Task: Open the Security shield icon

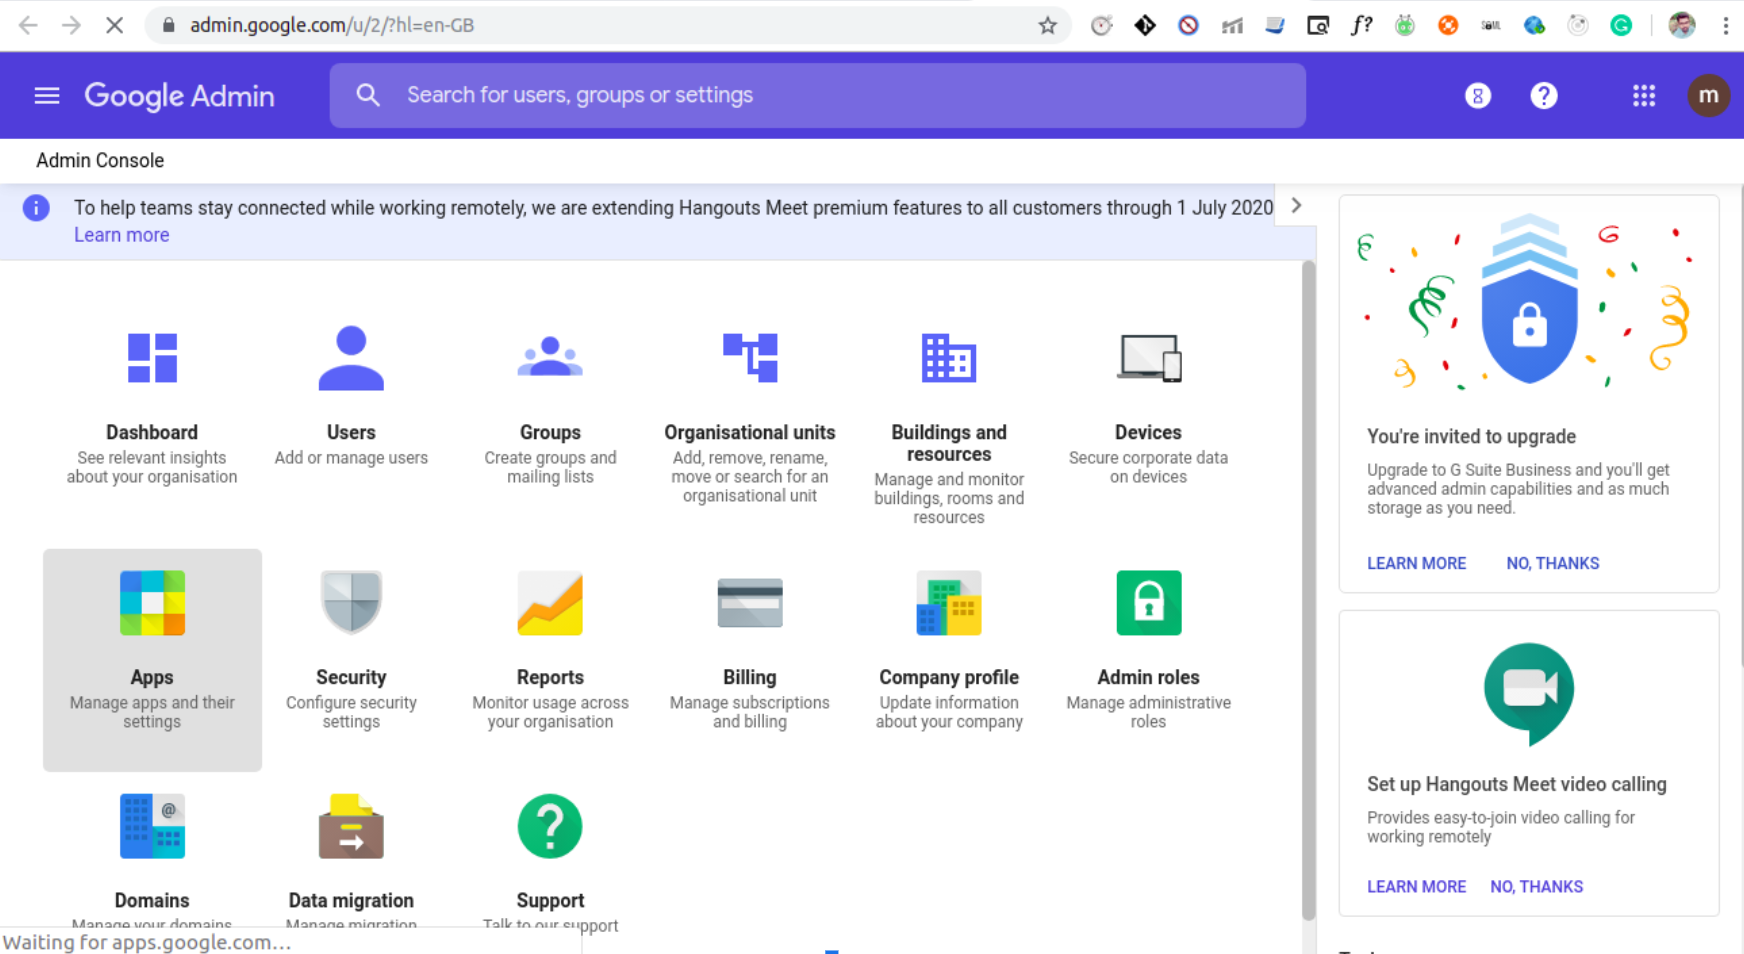Action: (351, 603)
